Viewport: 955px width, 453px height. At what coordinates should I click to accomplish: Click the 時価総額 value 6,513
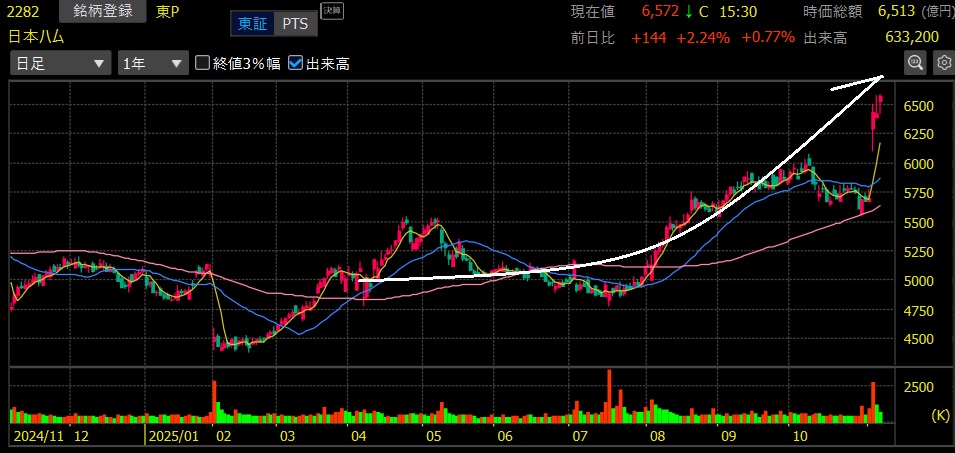[896, 12]
